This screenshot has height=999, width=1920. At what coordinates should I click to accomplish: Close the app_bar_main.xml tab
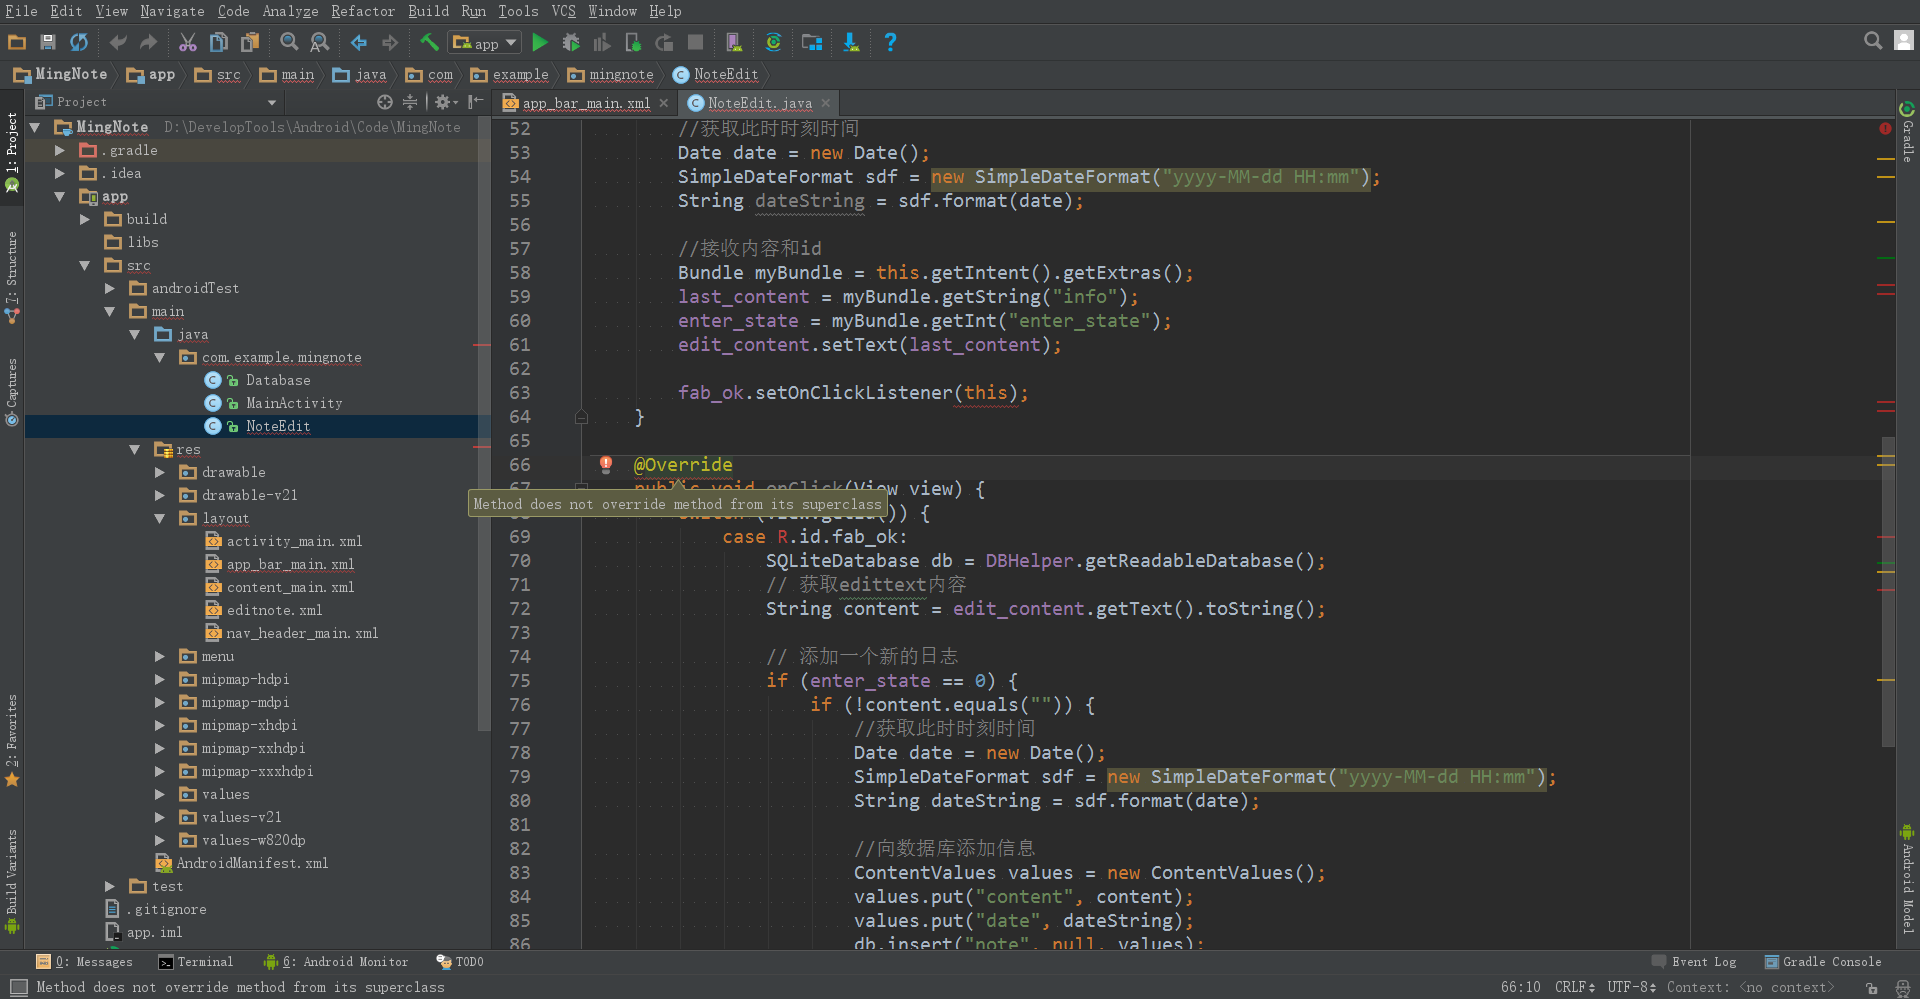[664, 103]
